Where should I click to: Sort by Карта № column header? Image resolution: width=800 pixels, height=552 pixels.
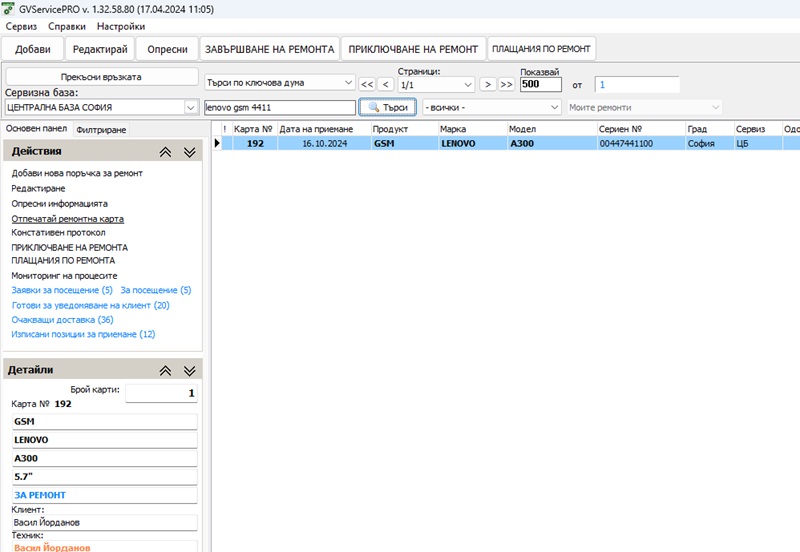click(255, 129)
